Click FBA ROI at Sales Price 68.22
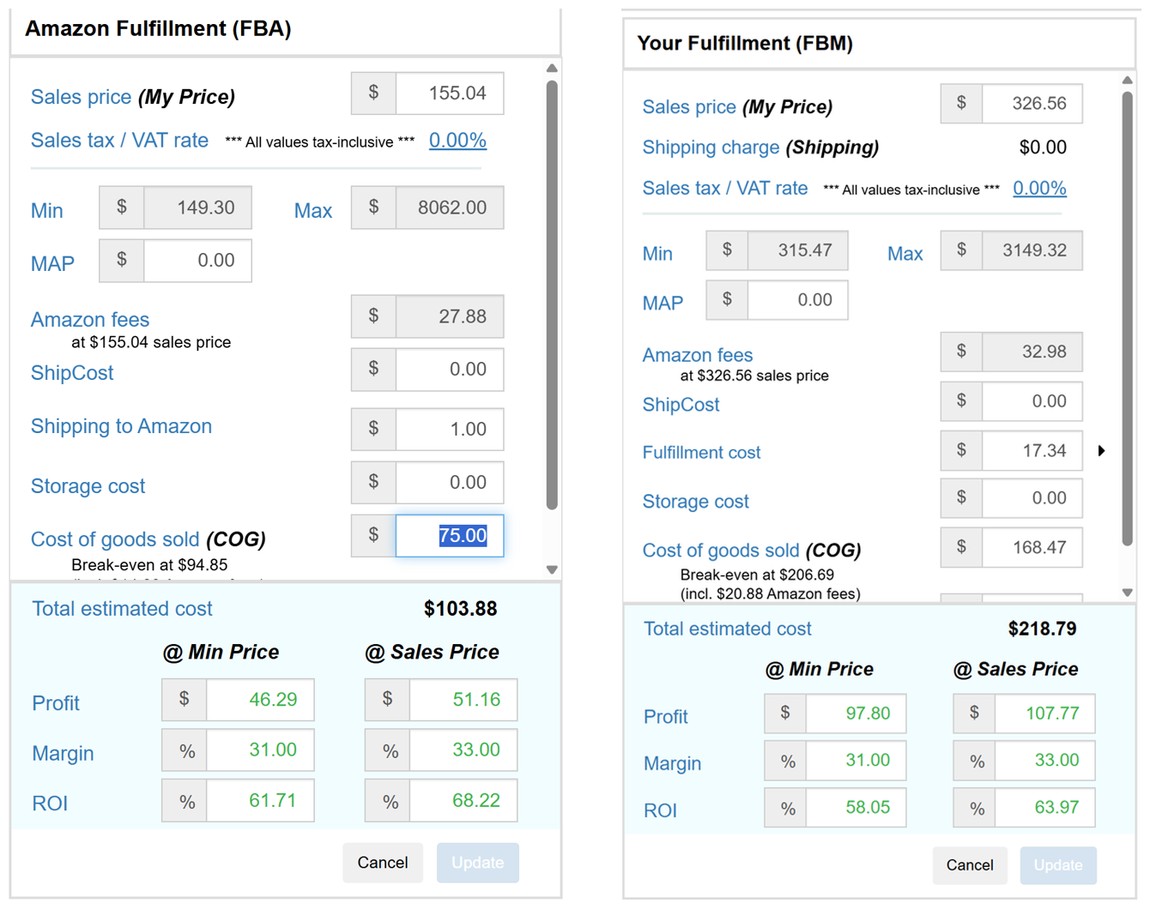Viewport: 1150px width, 909px height. (x=464, y=800)
